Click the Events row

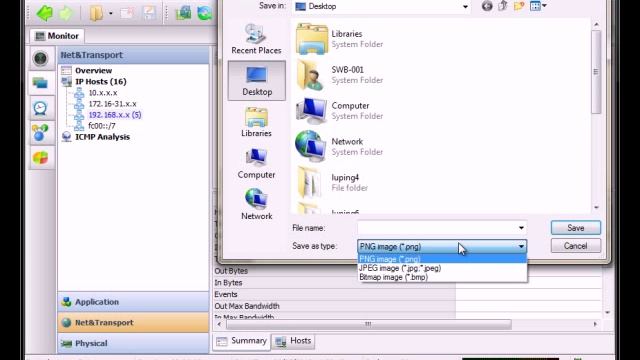pyautogui.click(x=335, y=294)
